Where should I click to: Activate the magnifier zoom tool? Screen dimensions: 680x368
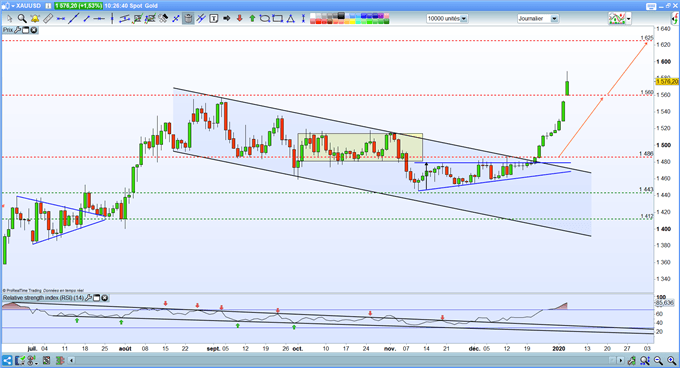tap(23, 18)
